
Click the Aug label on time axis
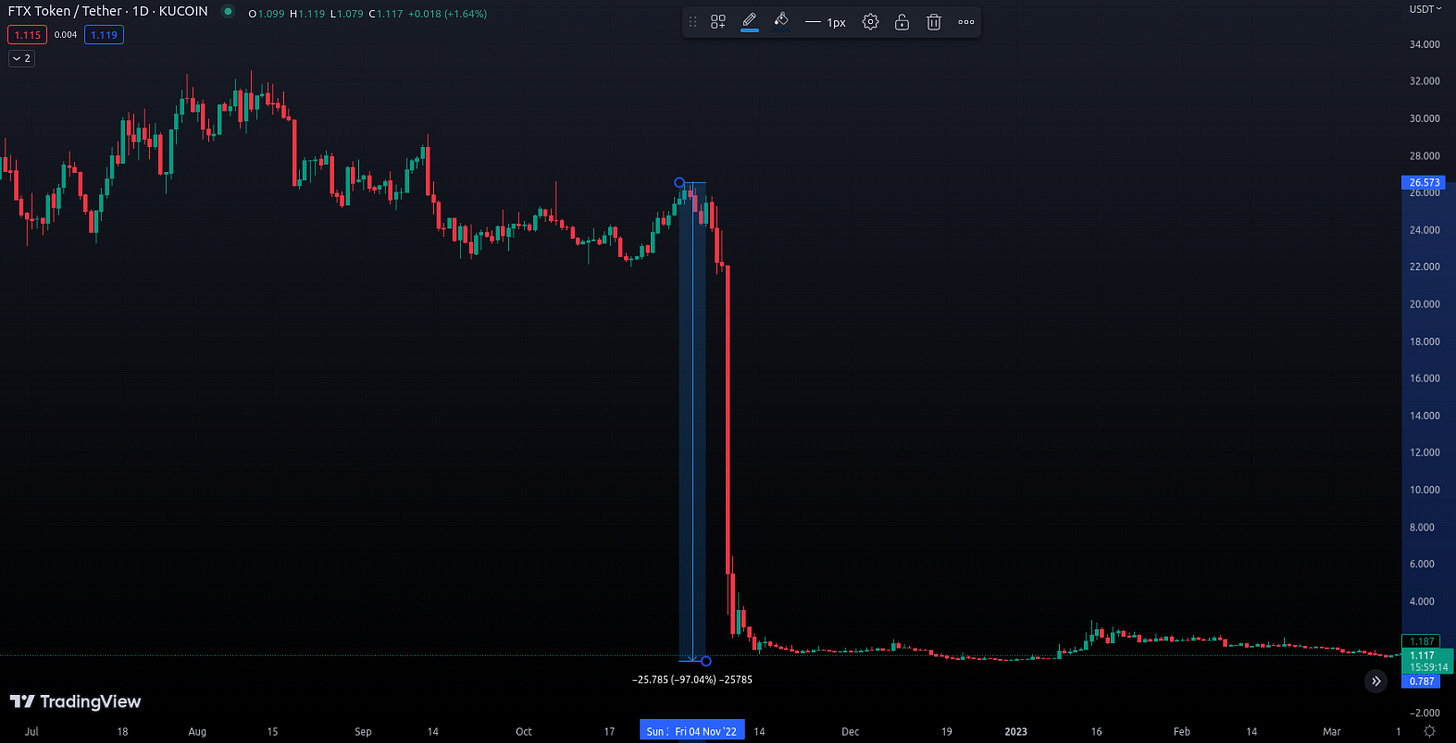tap(197, 732)
